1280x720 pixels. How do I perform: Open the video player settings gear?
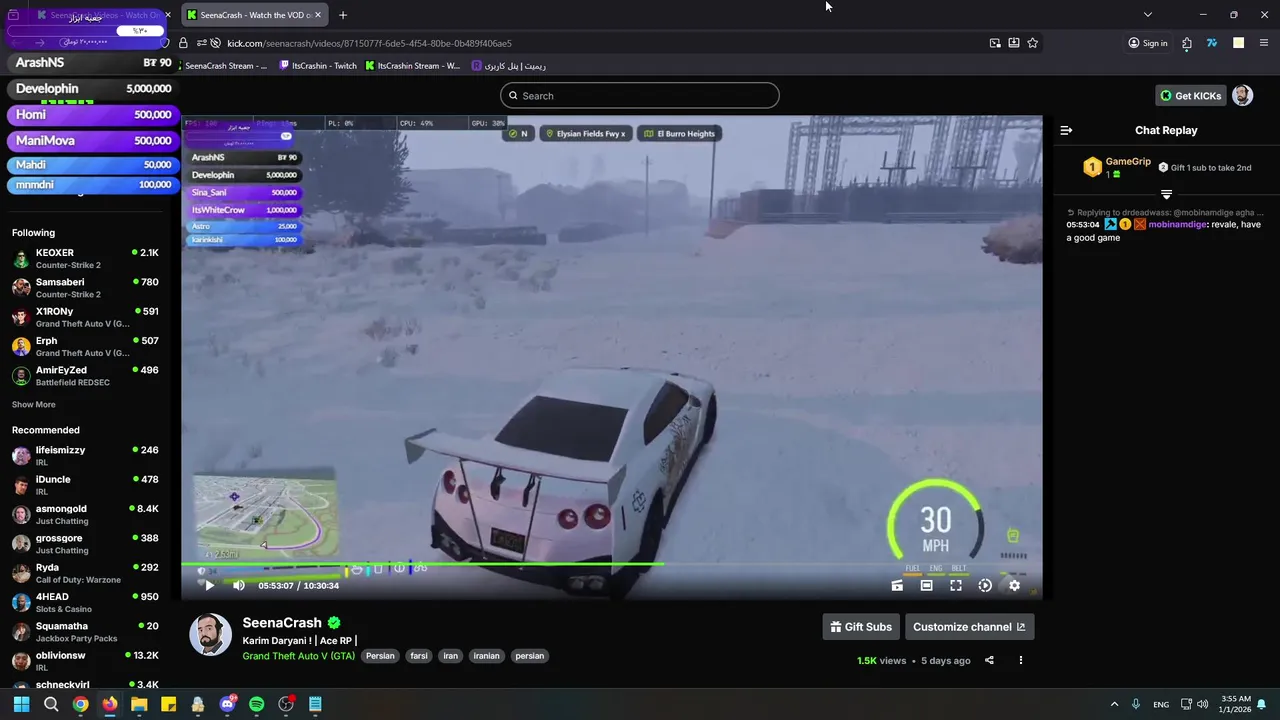point(1014,586)
